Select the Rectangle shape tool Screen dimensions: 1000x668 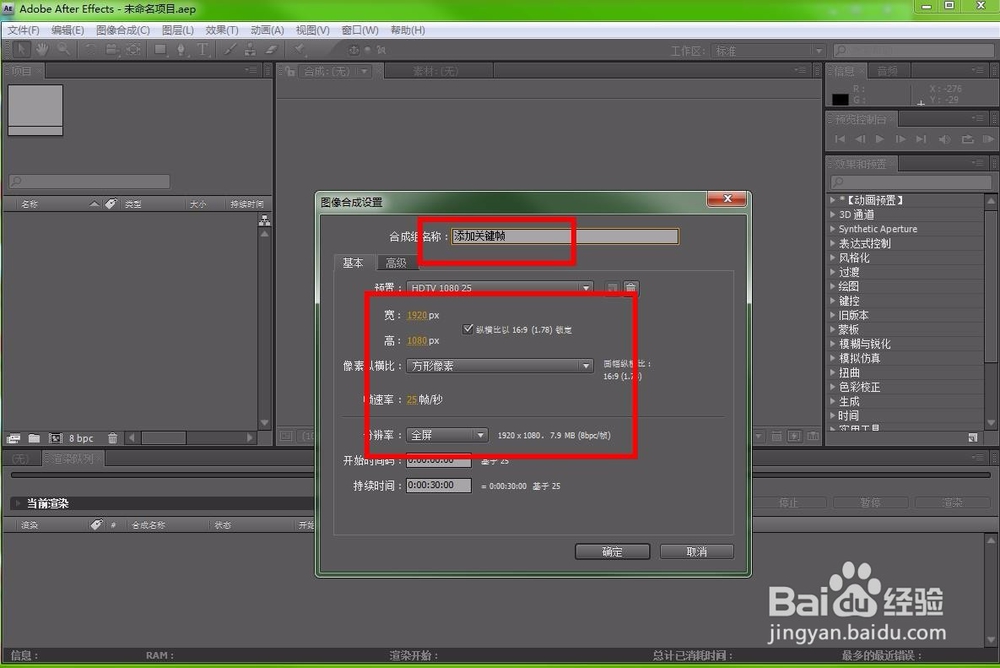coord(161,49)
